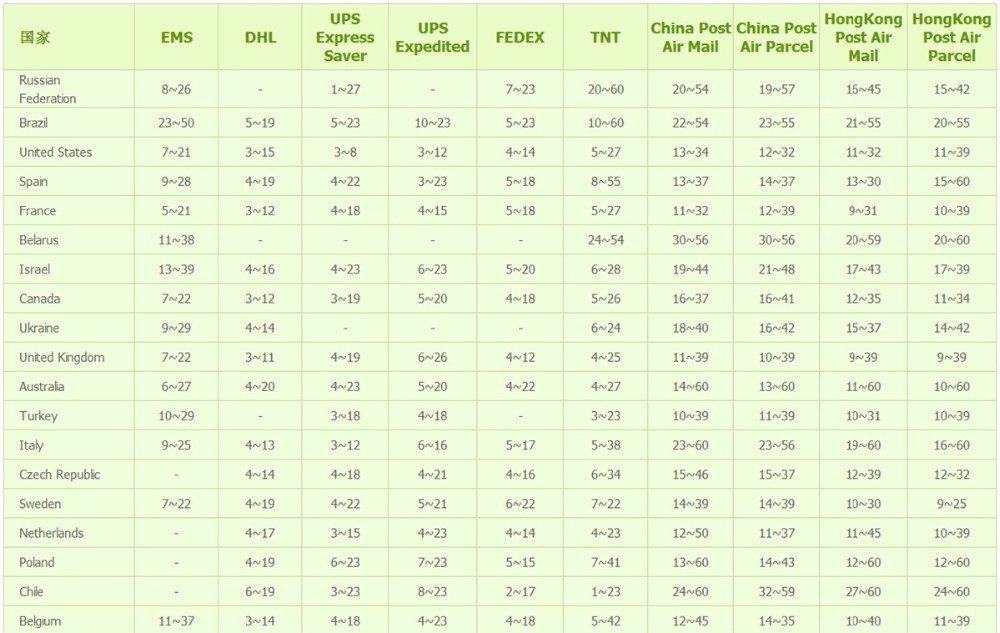This screenshot has height=633, width=1000.
Task: Click the Belgium country name
Action: pos(40,621)
